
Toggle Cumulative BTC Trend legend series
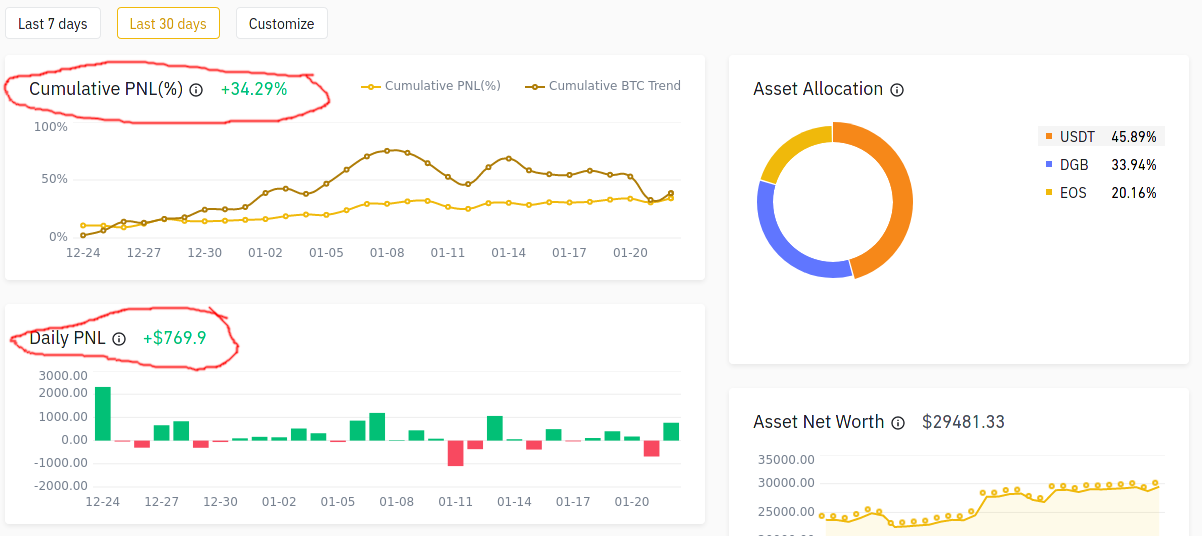(603, 86)
